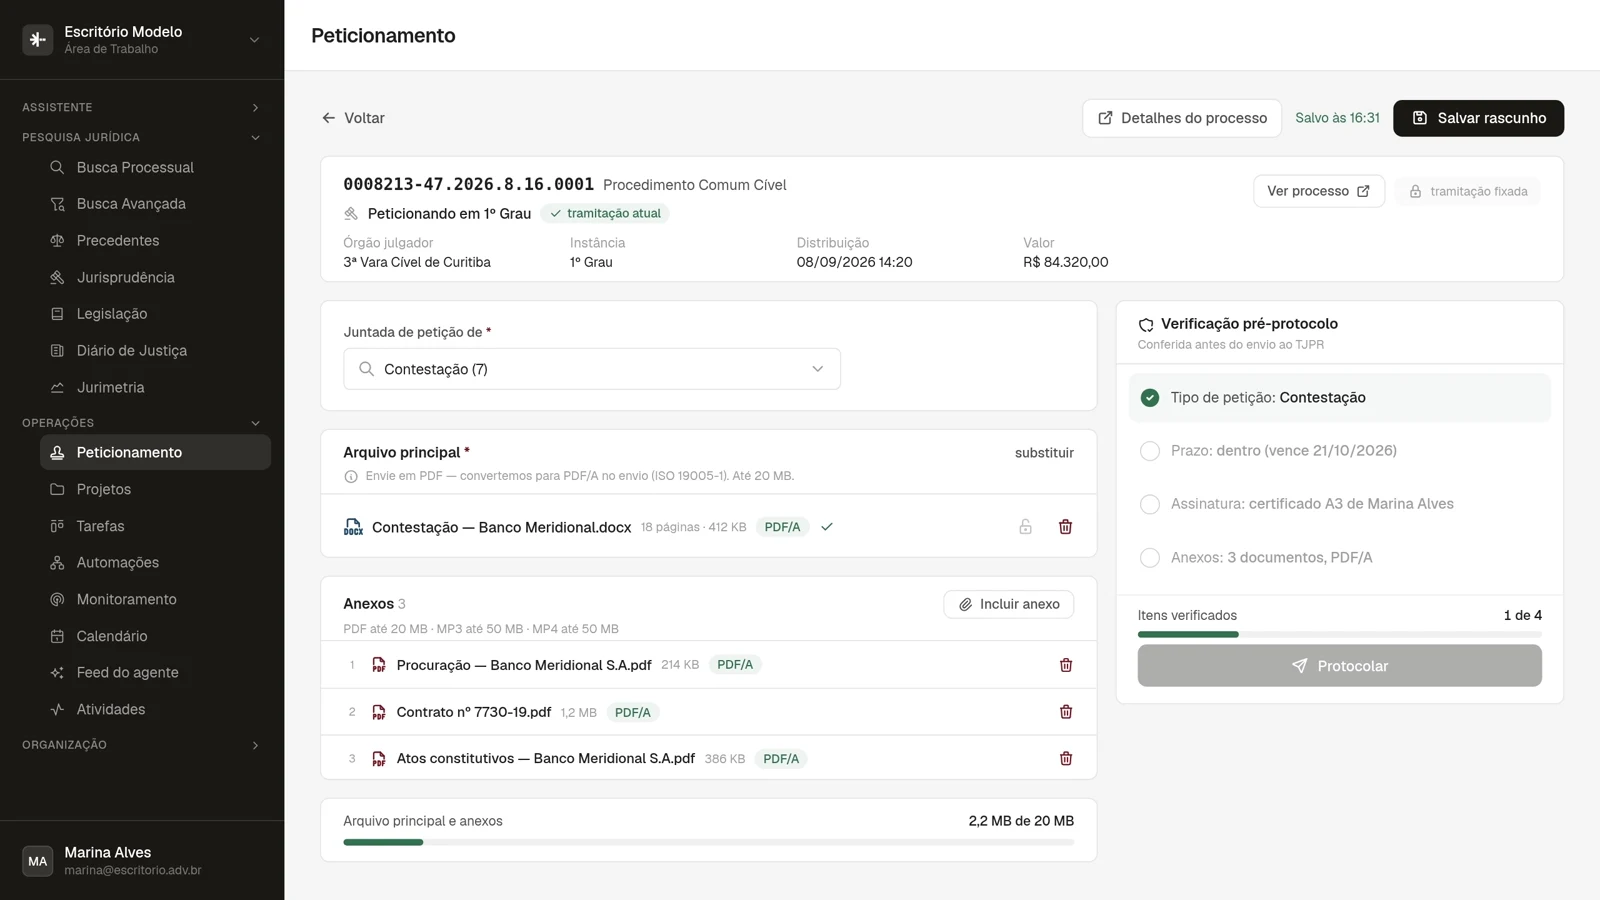Click the PDF icon of Contrato nº 7730-19
Viewport: 1600px width, 900px height.
[x=379, y=712]
